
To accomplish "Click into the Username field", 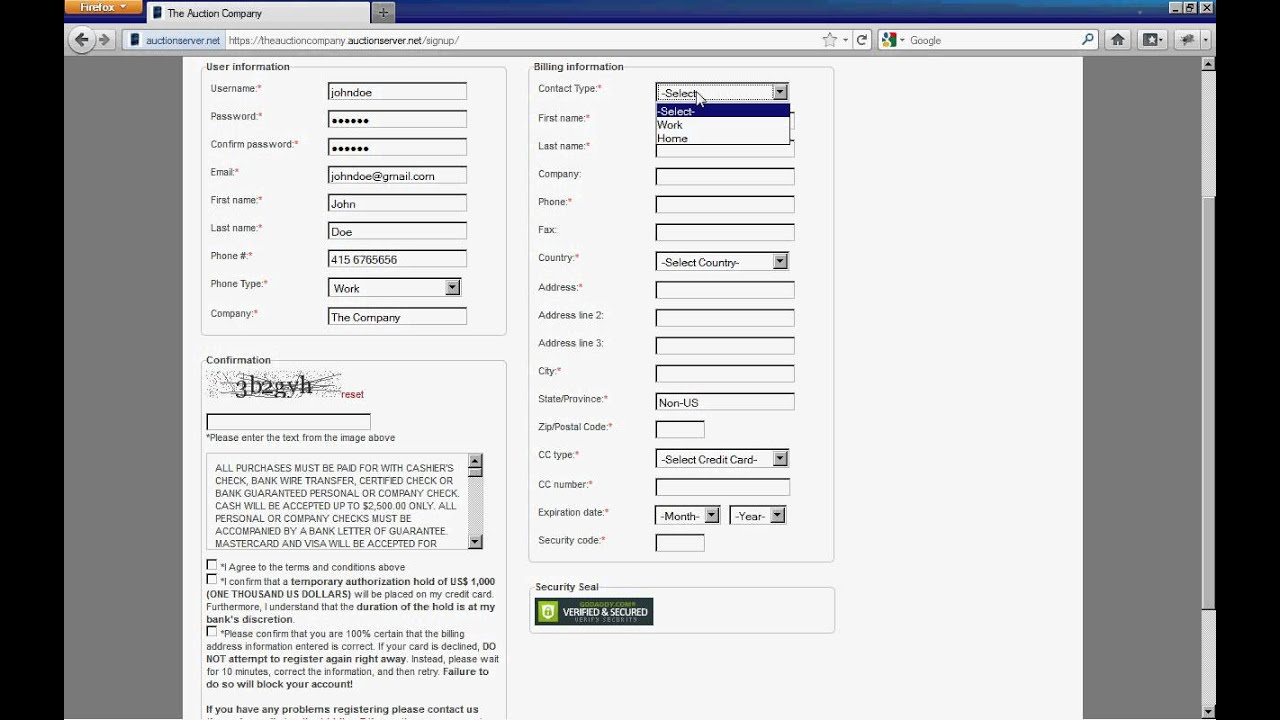I will click(397, 91).
